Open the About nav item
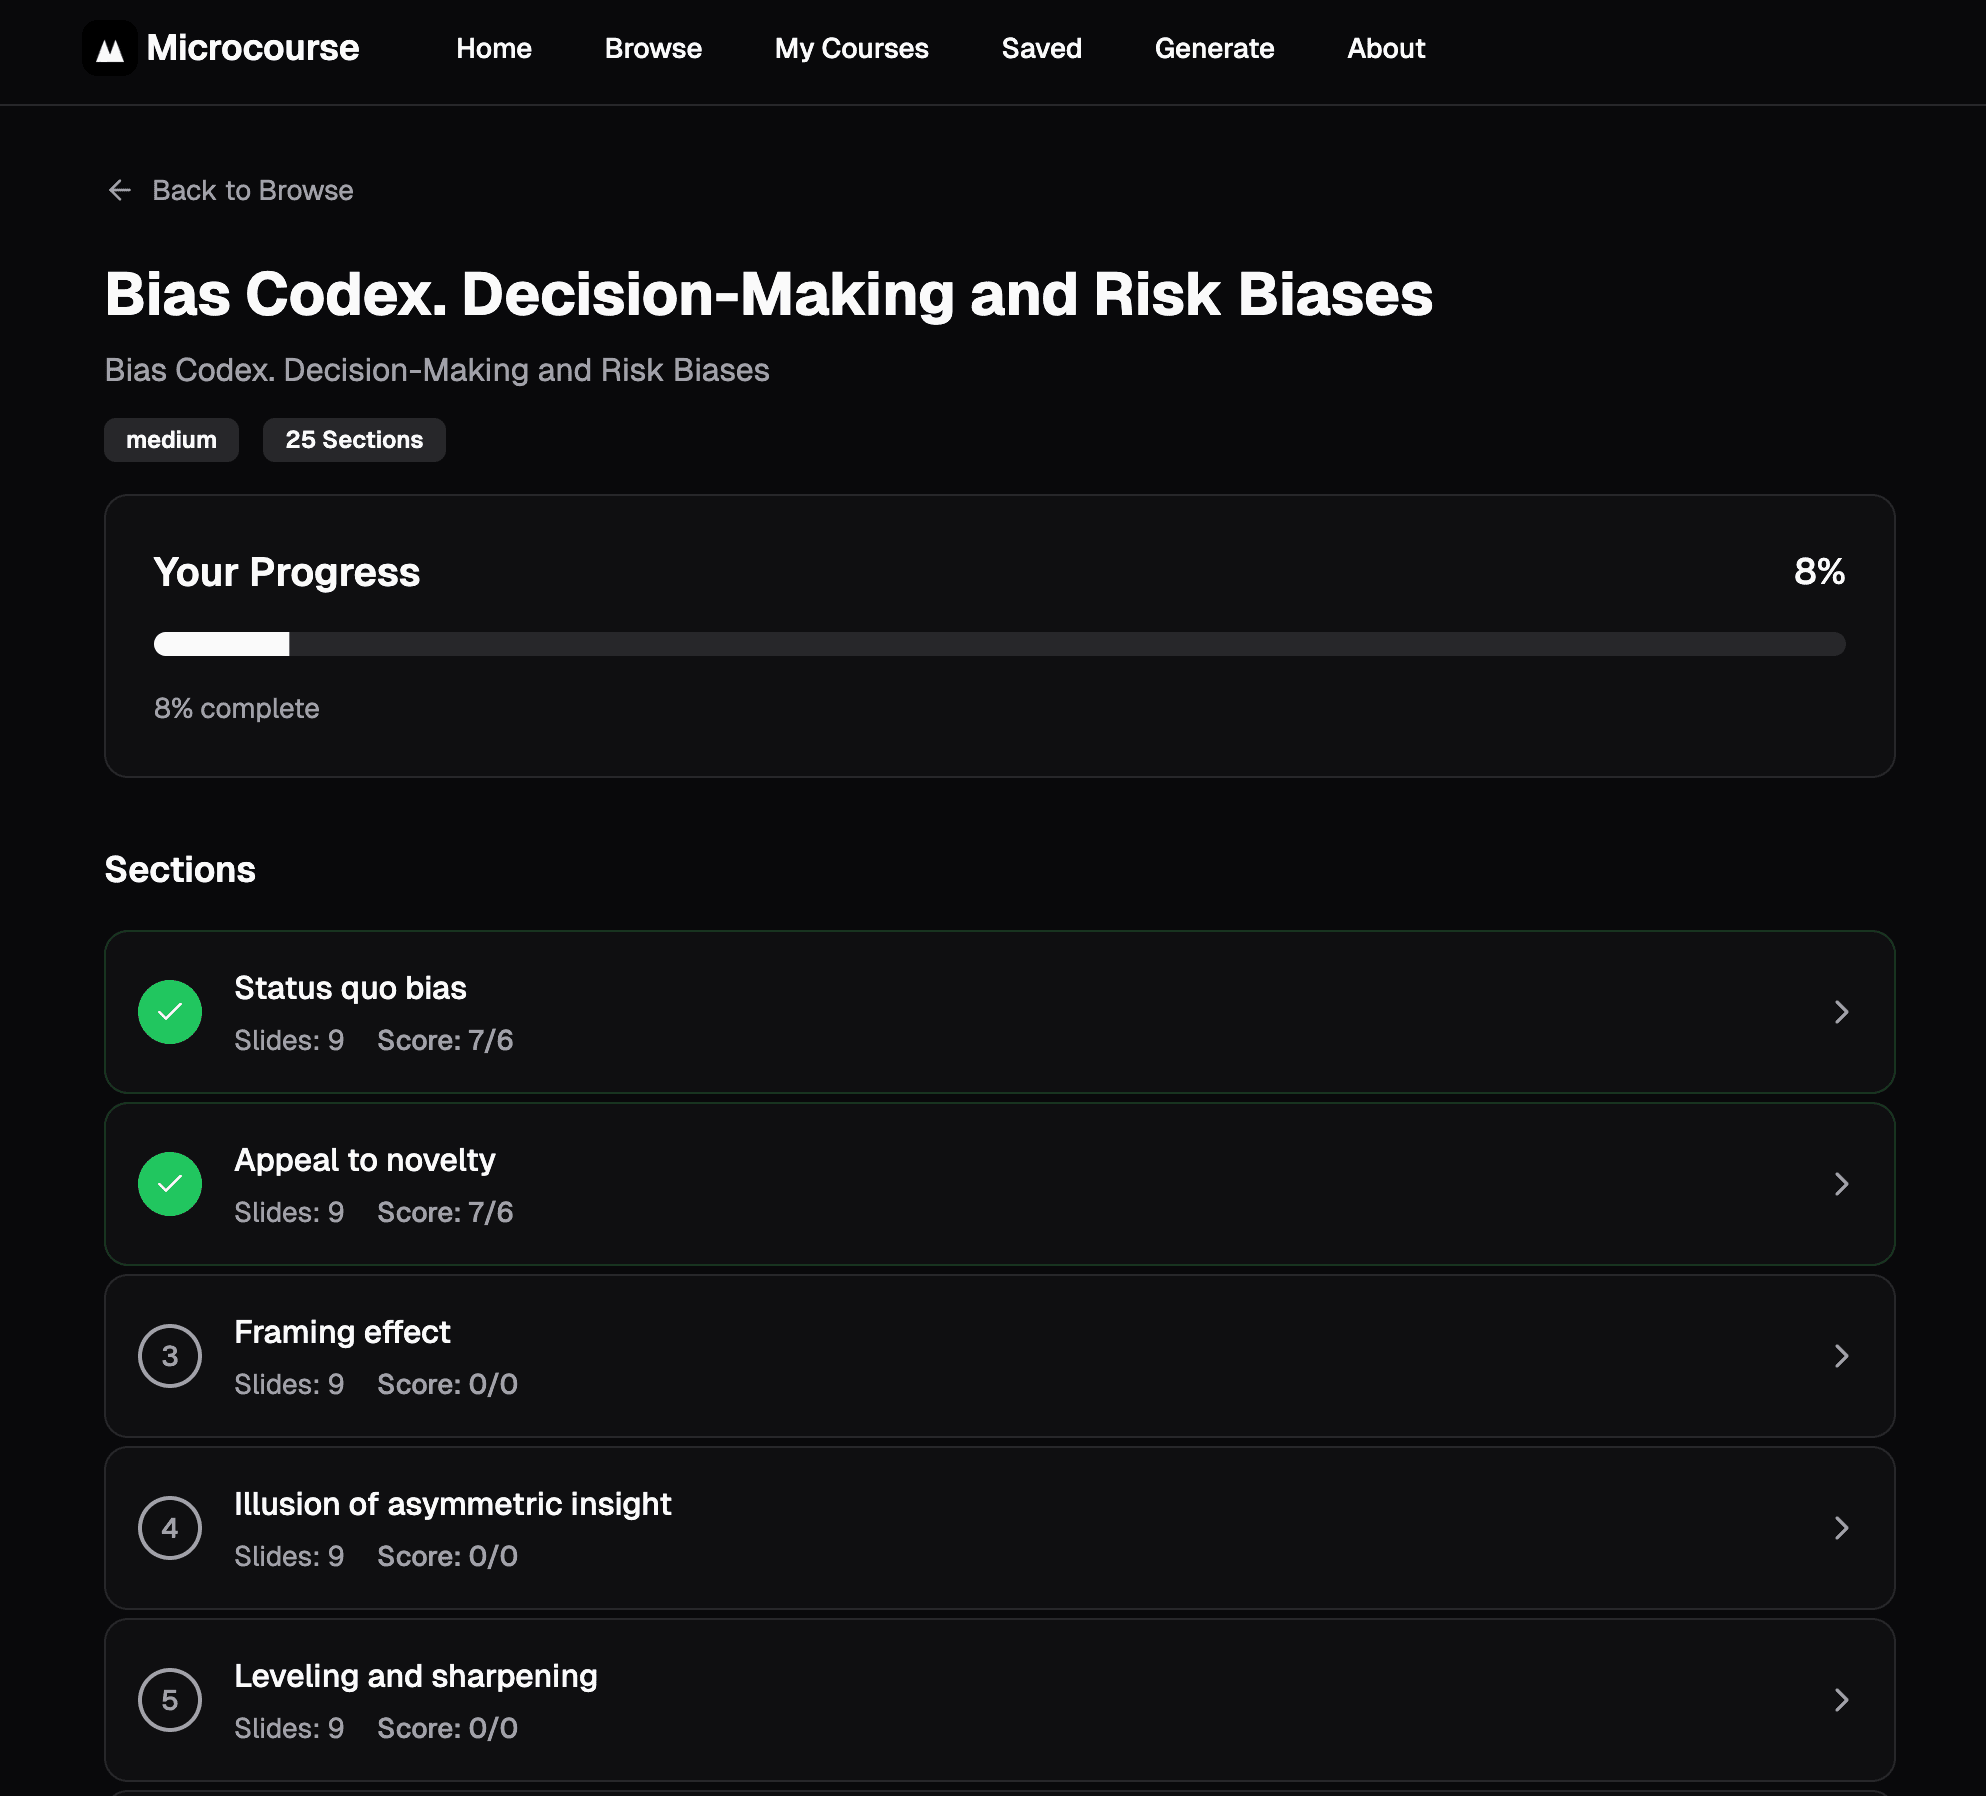 [x=1386, y=48]
